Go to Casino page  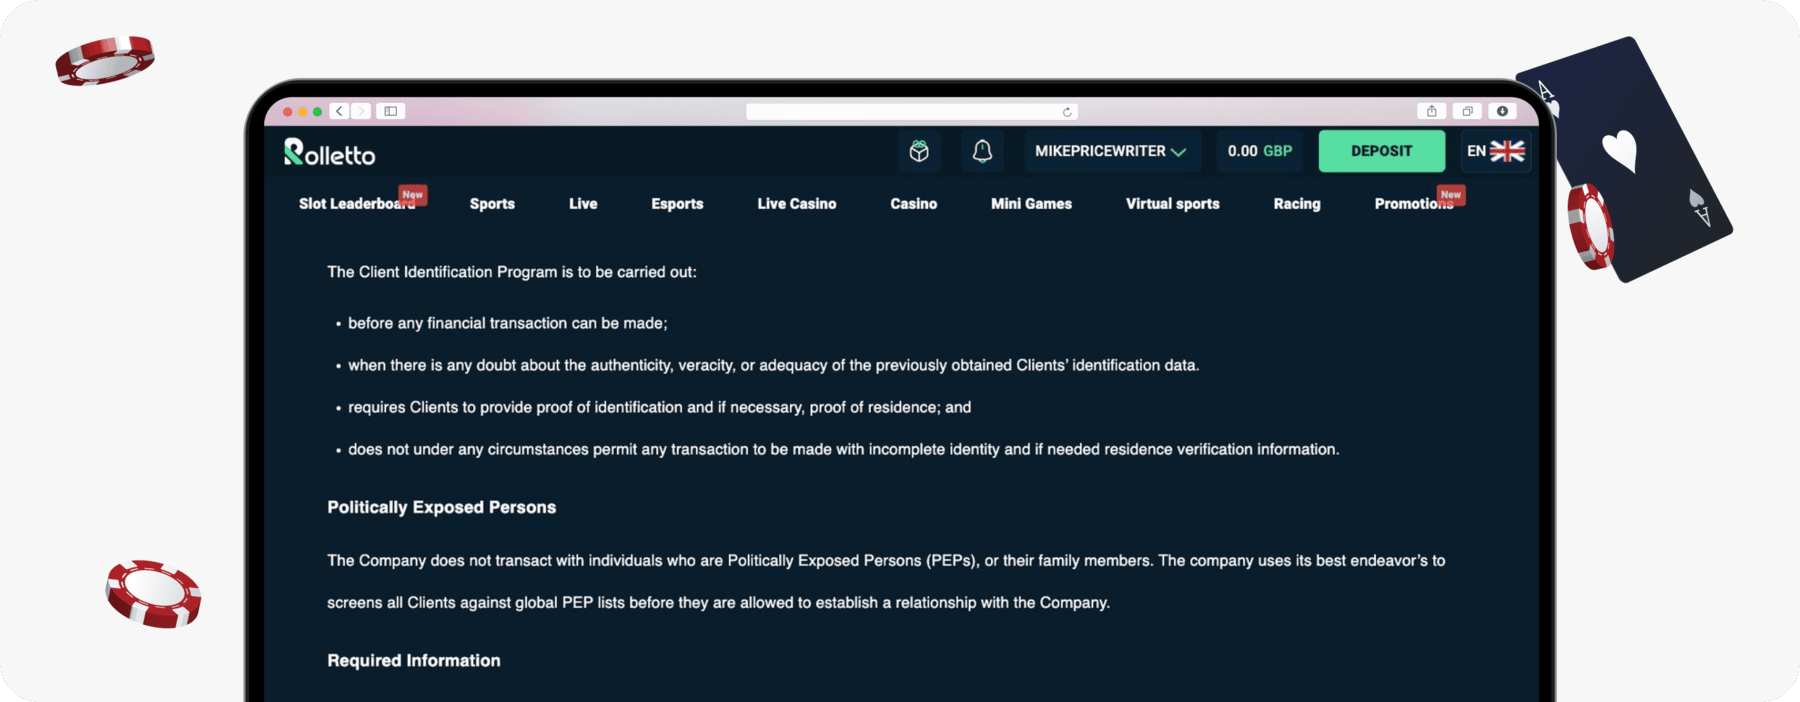point(914,204)
